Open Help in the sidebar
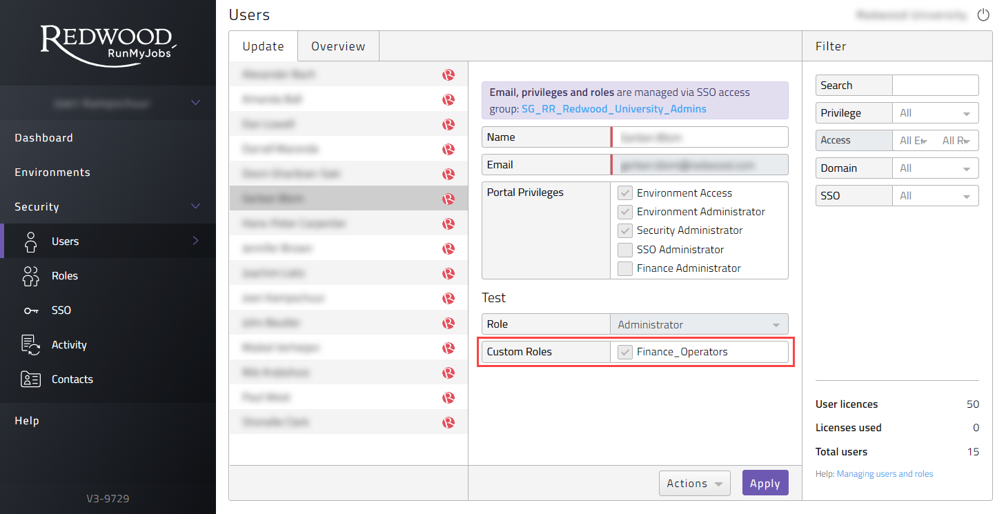Screen dimensions: 994x514 [x=27, y=421]
